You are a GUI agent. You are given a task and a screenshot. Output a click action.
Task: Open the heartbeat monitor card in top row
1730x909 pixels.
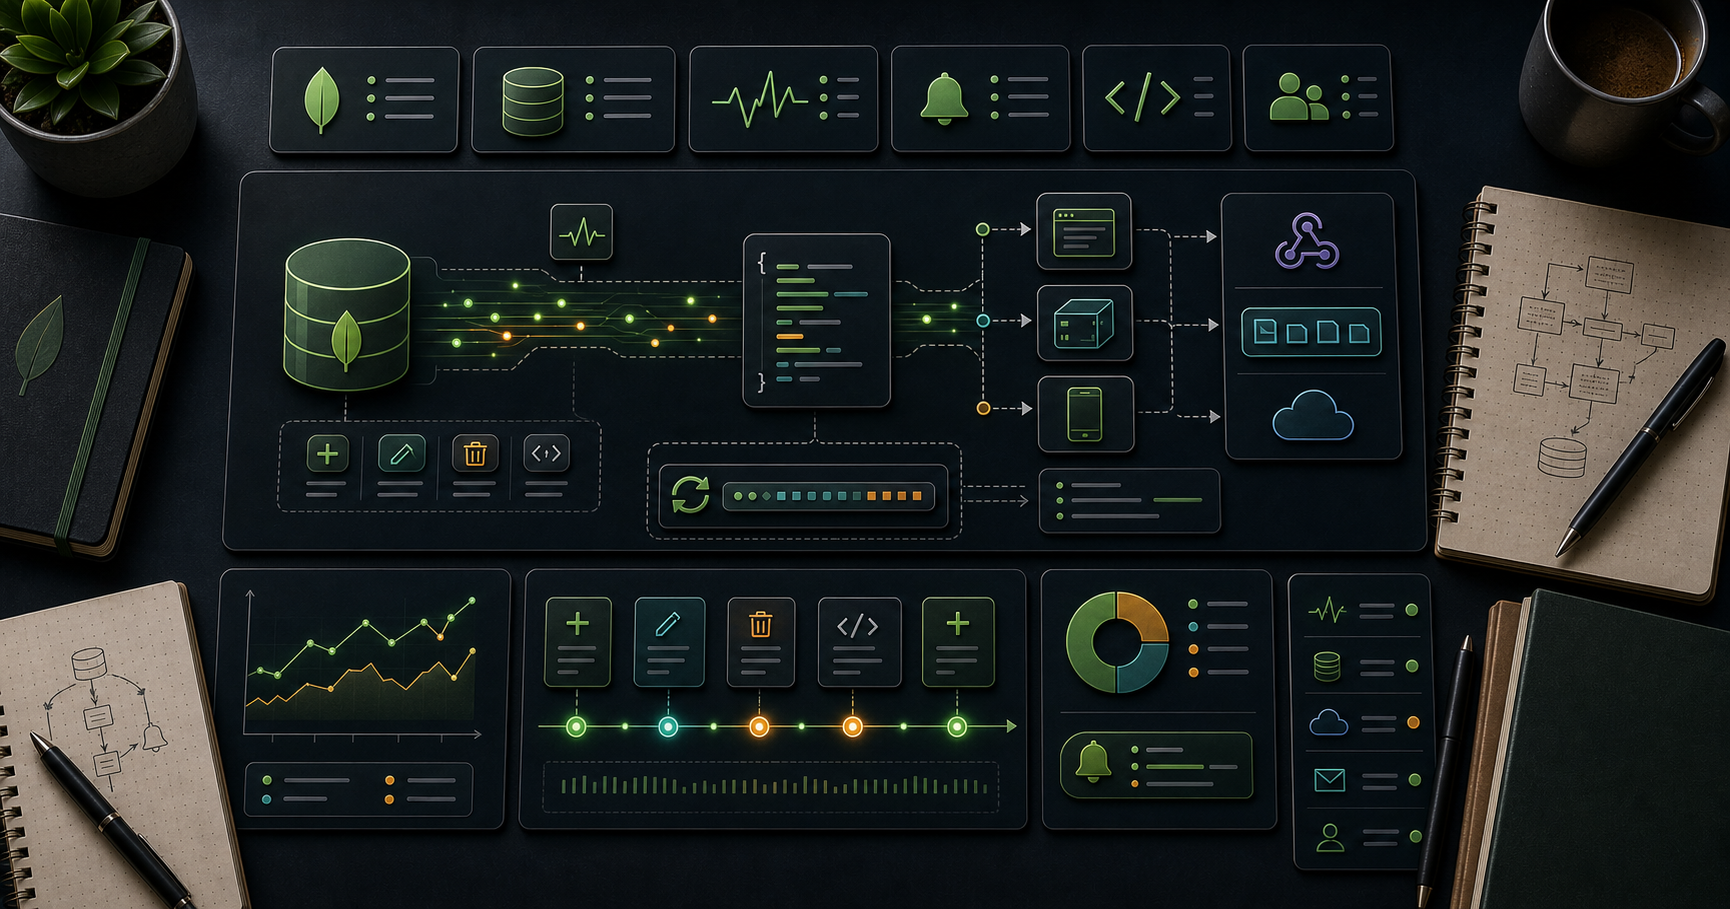(783, 99)
